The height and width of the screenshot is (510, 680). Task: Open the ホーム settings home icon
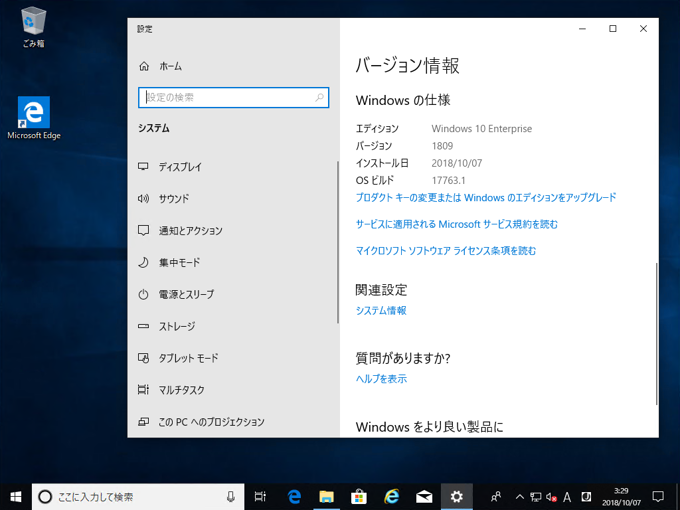point(144,66)
